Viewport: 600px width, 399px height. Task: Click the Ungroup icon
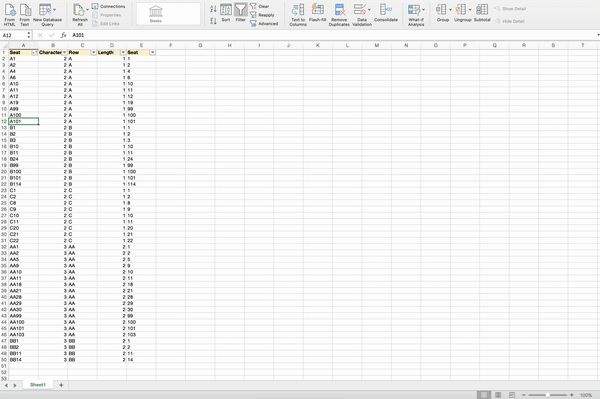tap(461, 9)
